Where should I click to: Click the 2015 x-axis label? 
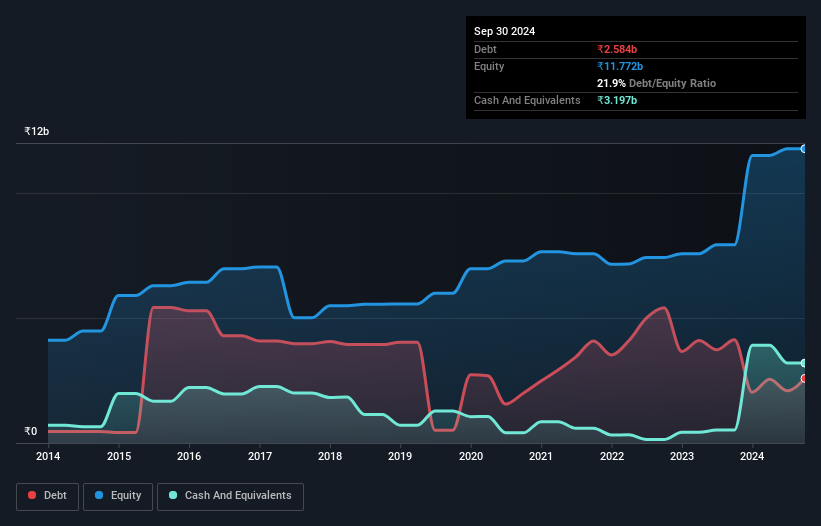(119, 456)
